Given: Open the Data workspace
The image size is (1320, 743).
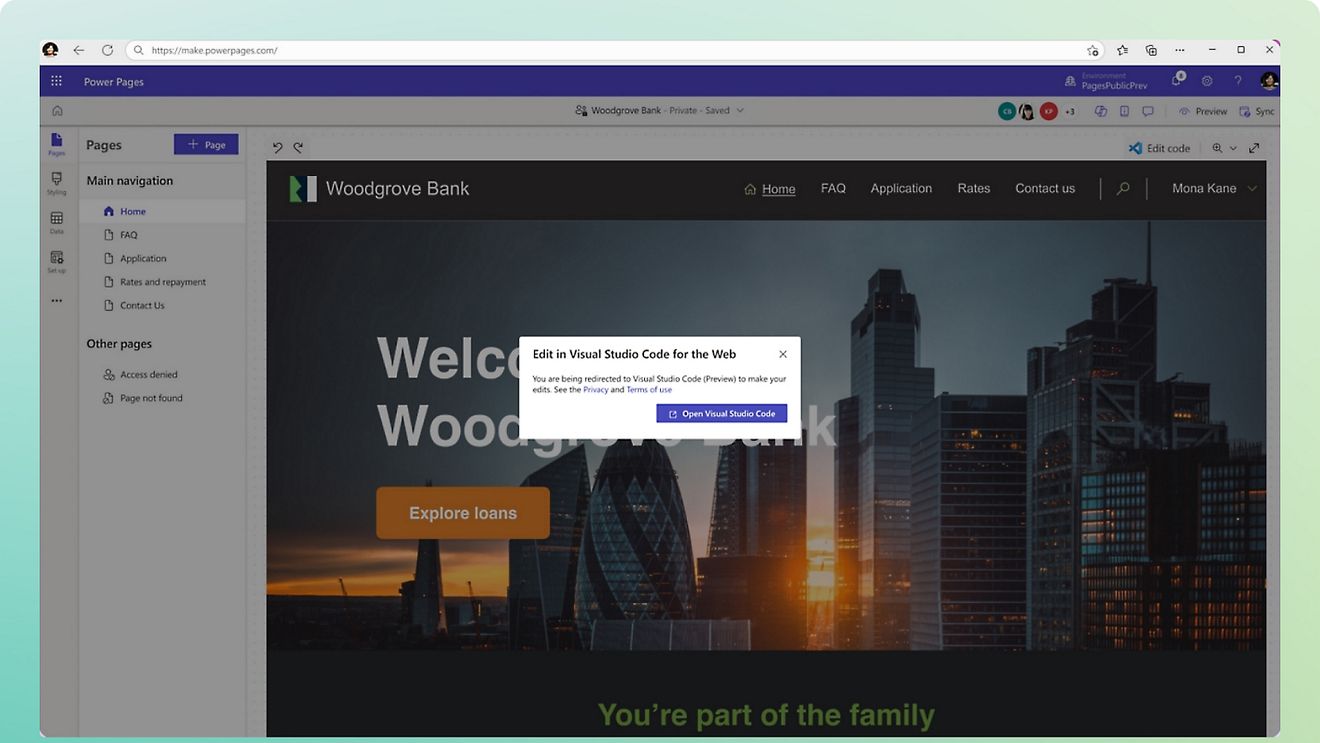Looking at the screenshot, I should point(57,223).
